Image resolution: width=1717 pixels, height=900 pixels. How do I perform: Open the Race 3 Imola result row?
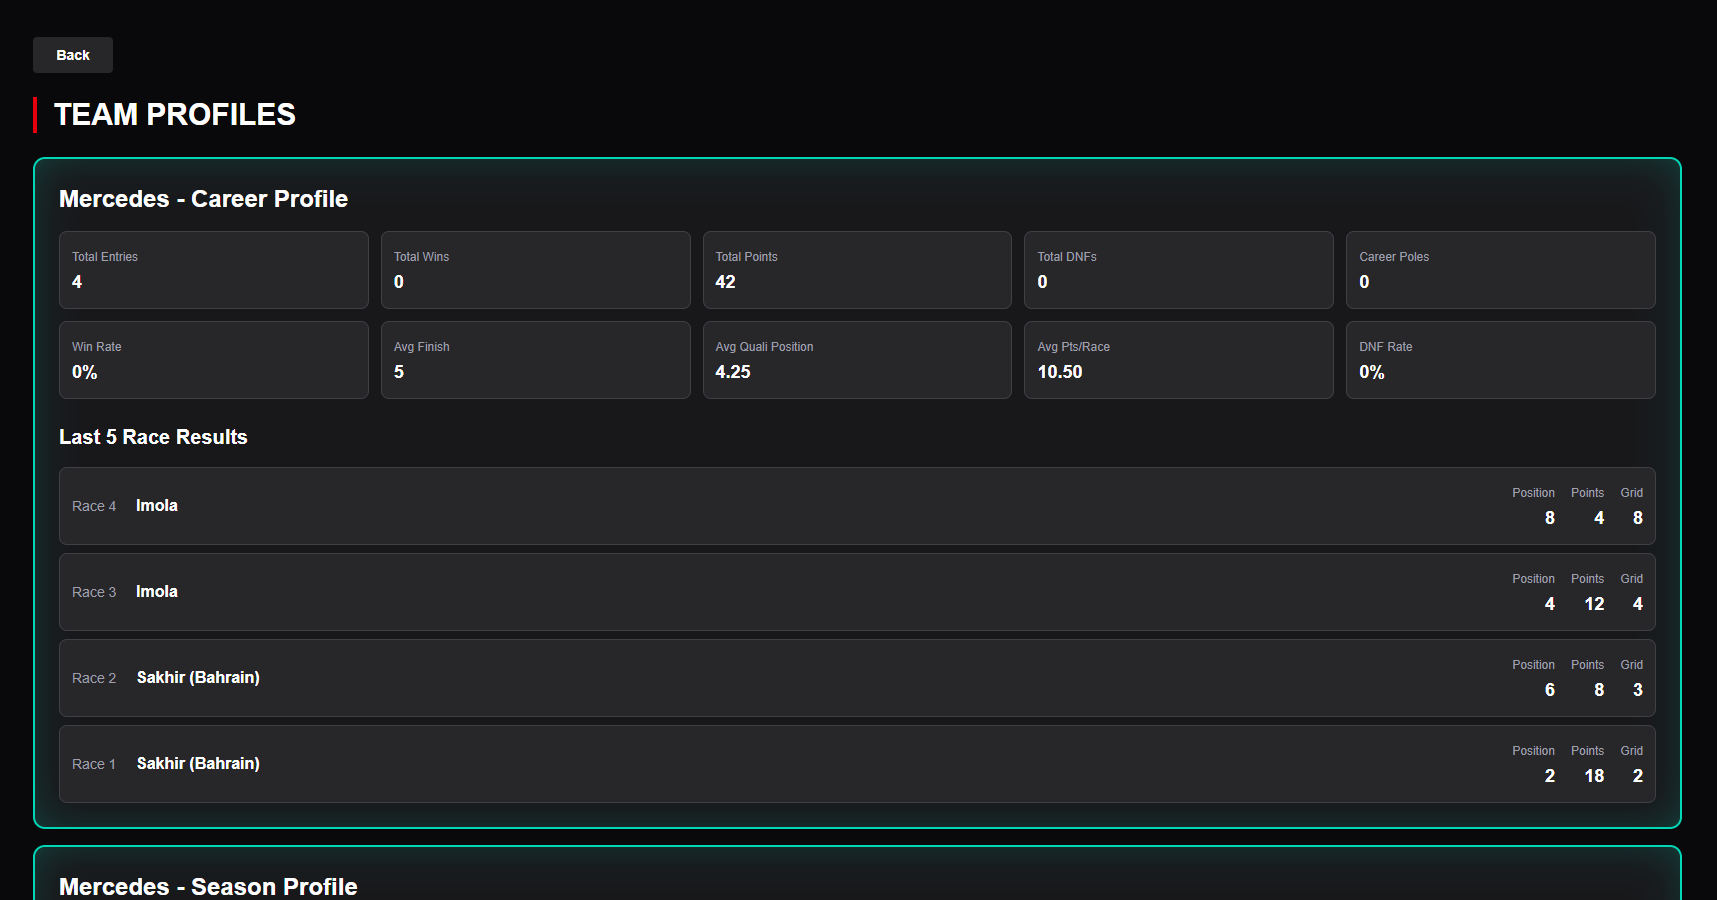[x=857, y=592]
